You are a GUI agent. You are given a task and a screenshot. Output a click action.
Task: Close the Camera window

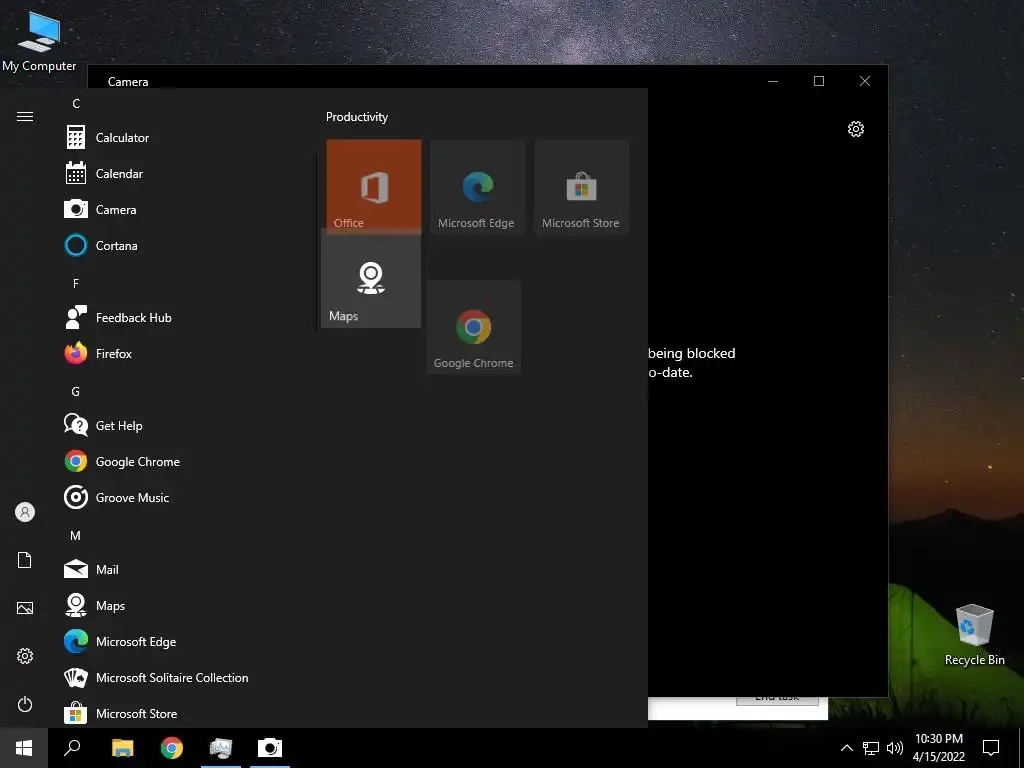[865, 81]
